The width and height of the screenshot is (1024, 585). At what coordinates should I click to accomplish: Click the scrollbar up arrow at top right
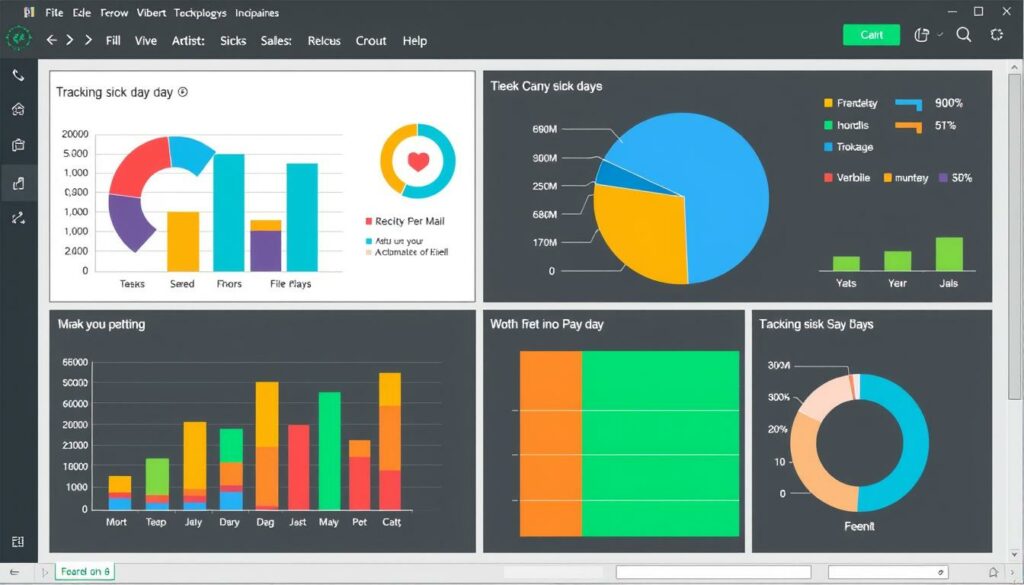point(1015,67)
